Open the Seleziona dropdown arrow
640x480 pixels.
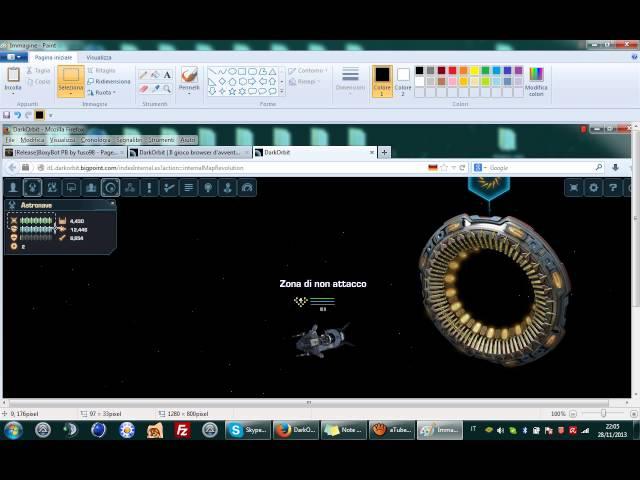coord(71,94)
